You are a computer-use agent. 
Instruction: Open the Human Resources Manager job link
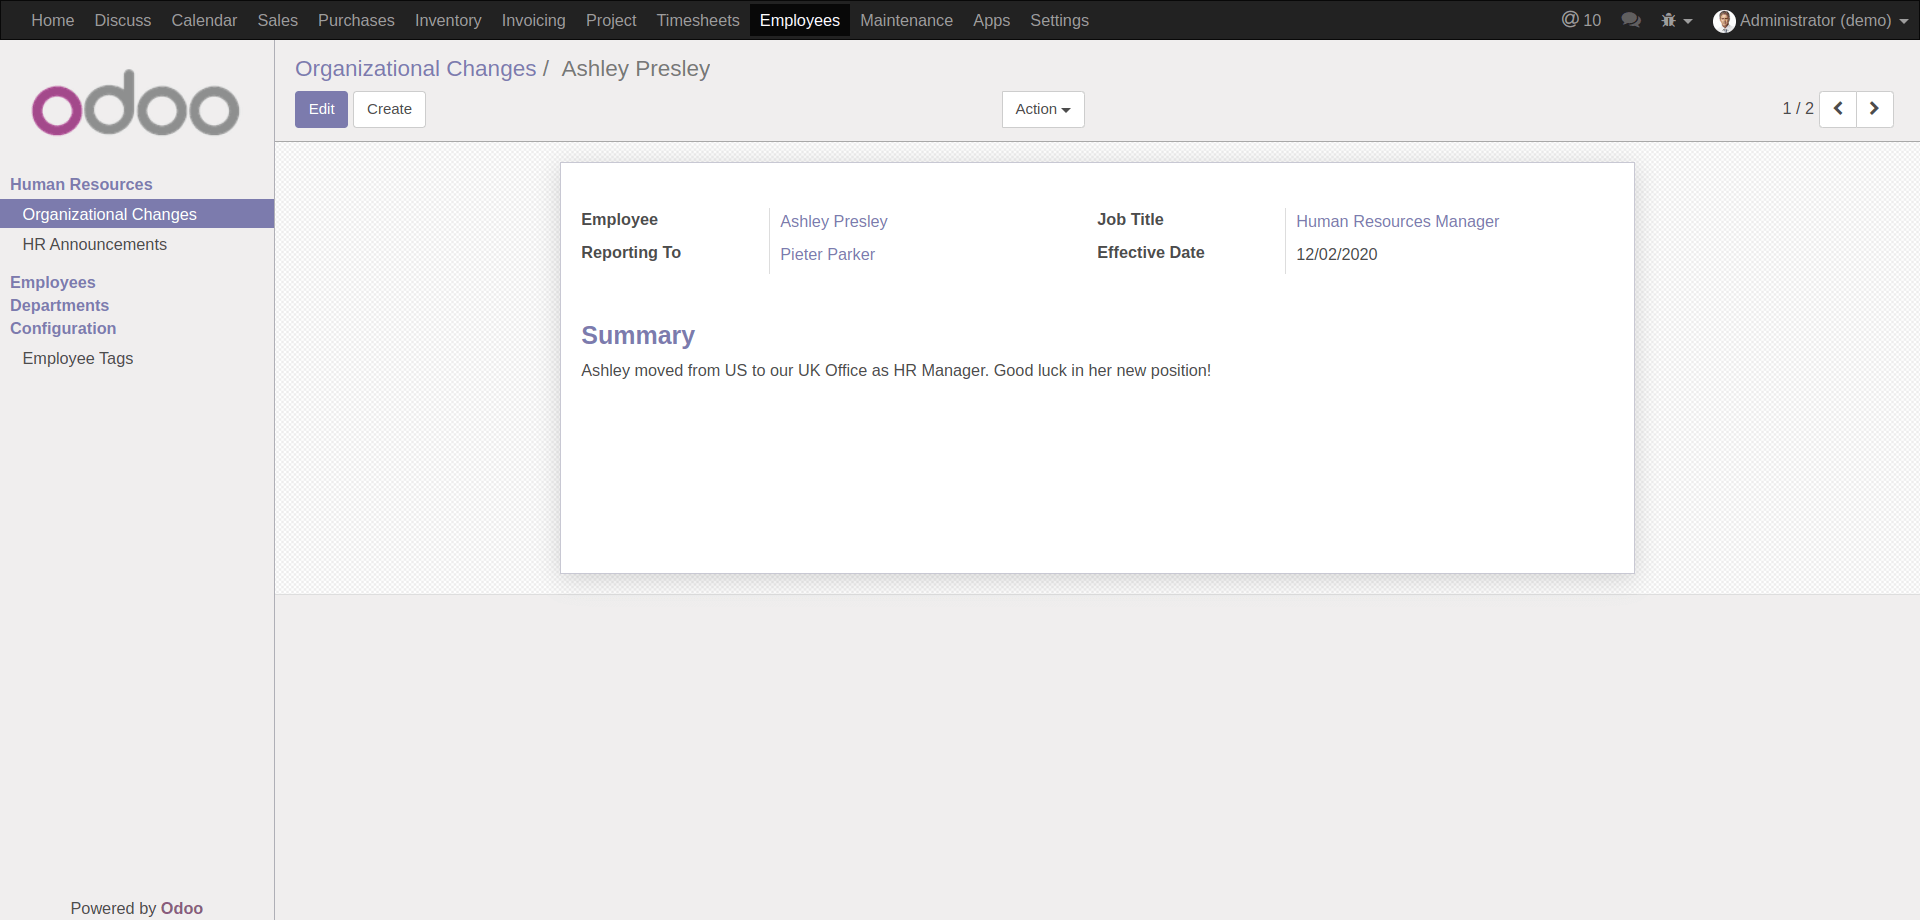coord(1397,221)
